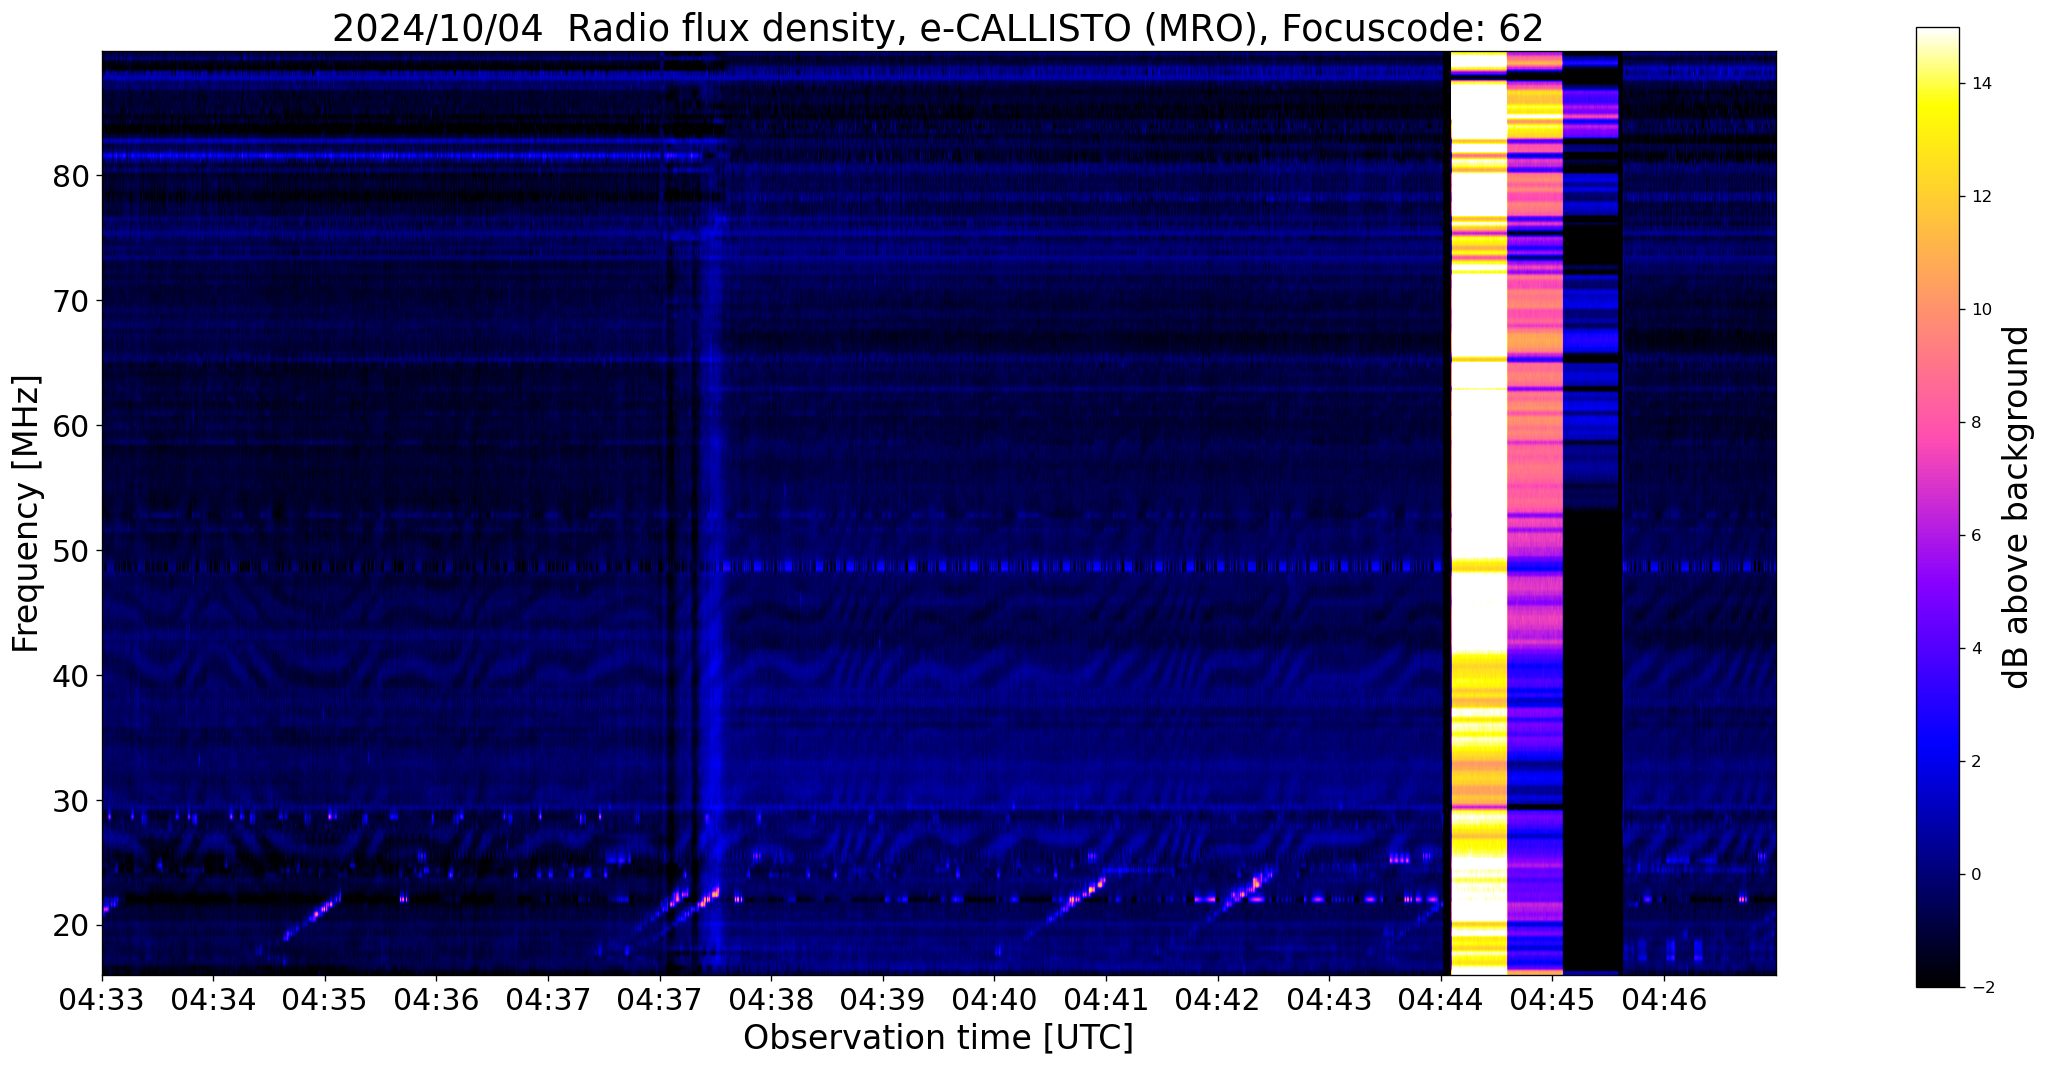Click the colorbar tick value 10
This screenshot has width=2047, height=1067.
pyautogui.click(x=1980, y=310)
